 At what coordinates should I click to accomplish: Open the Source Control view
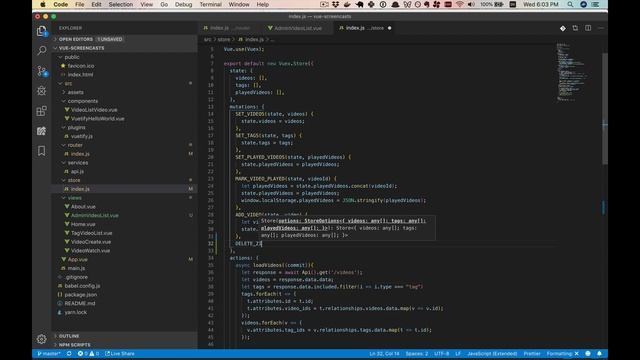pos(42,71)
